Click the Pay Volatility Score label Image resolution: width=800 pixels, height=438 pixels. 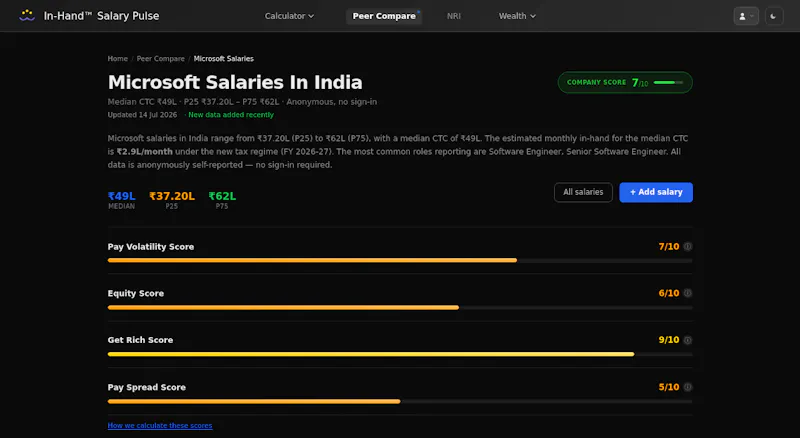151,247
